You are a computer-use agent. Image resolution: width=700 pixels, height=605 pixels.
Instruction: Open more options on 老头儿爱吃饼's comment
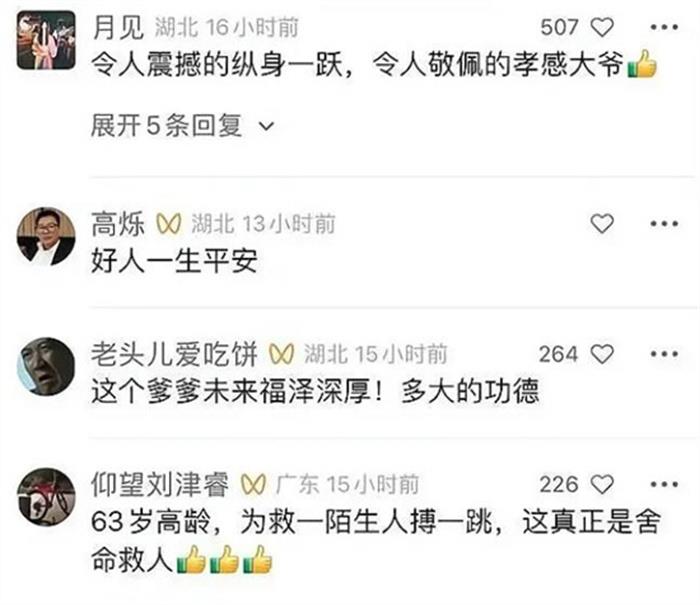pos(664,354)
